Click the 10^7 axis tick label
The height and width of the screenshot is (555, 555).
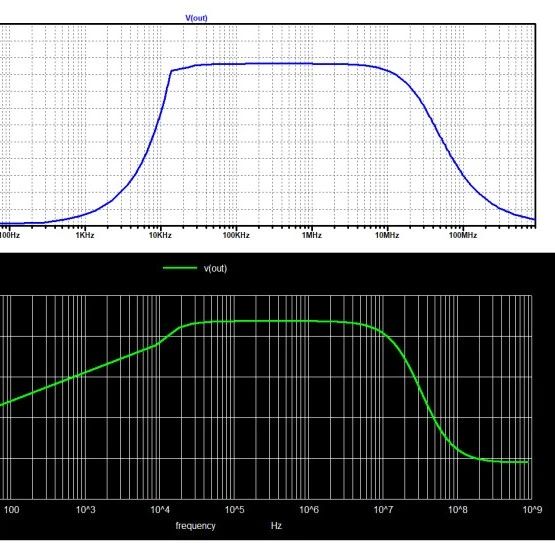tap(383, 510)
